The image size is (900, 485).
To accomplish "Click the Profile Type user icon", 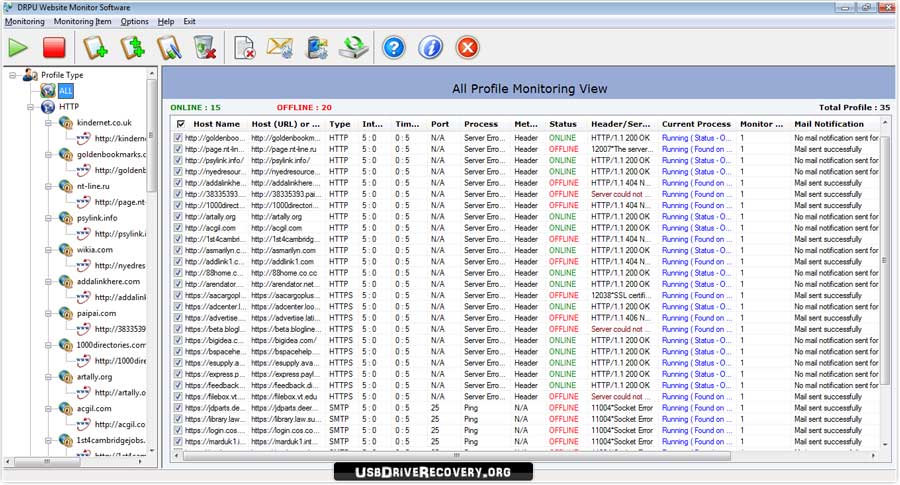I will (x=30, y=75).
